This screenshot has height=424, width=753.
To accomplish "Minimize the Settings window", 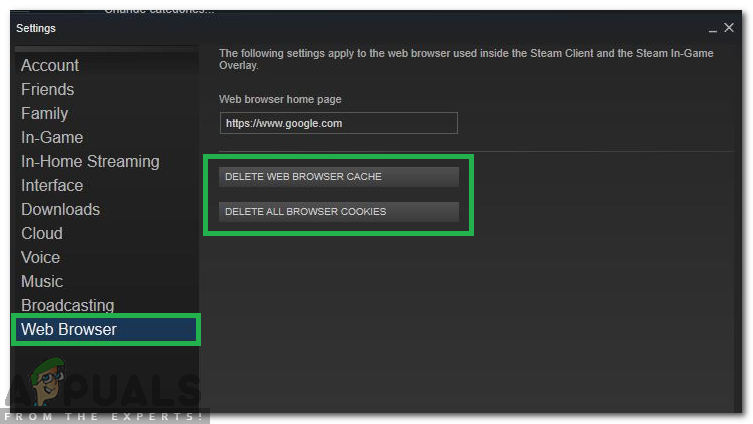I will point(713,29).
